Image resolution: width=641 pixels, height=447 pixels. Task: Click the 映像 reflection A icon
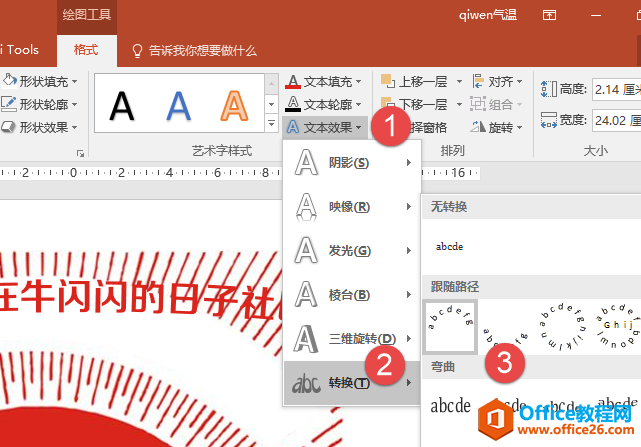click(x=306, y=207)
